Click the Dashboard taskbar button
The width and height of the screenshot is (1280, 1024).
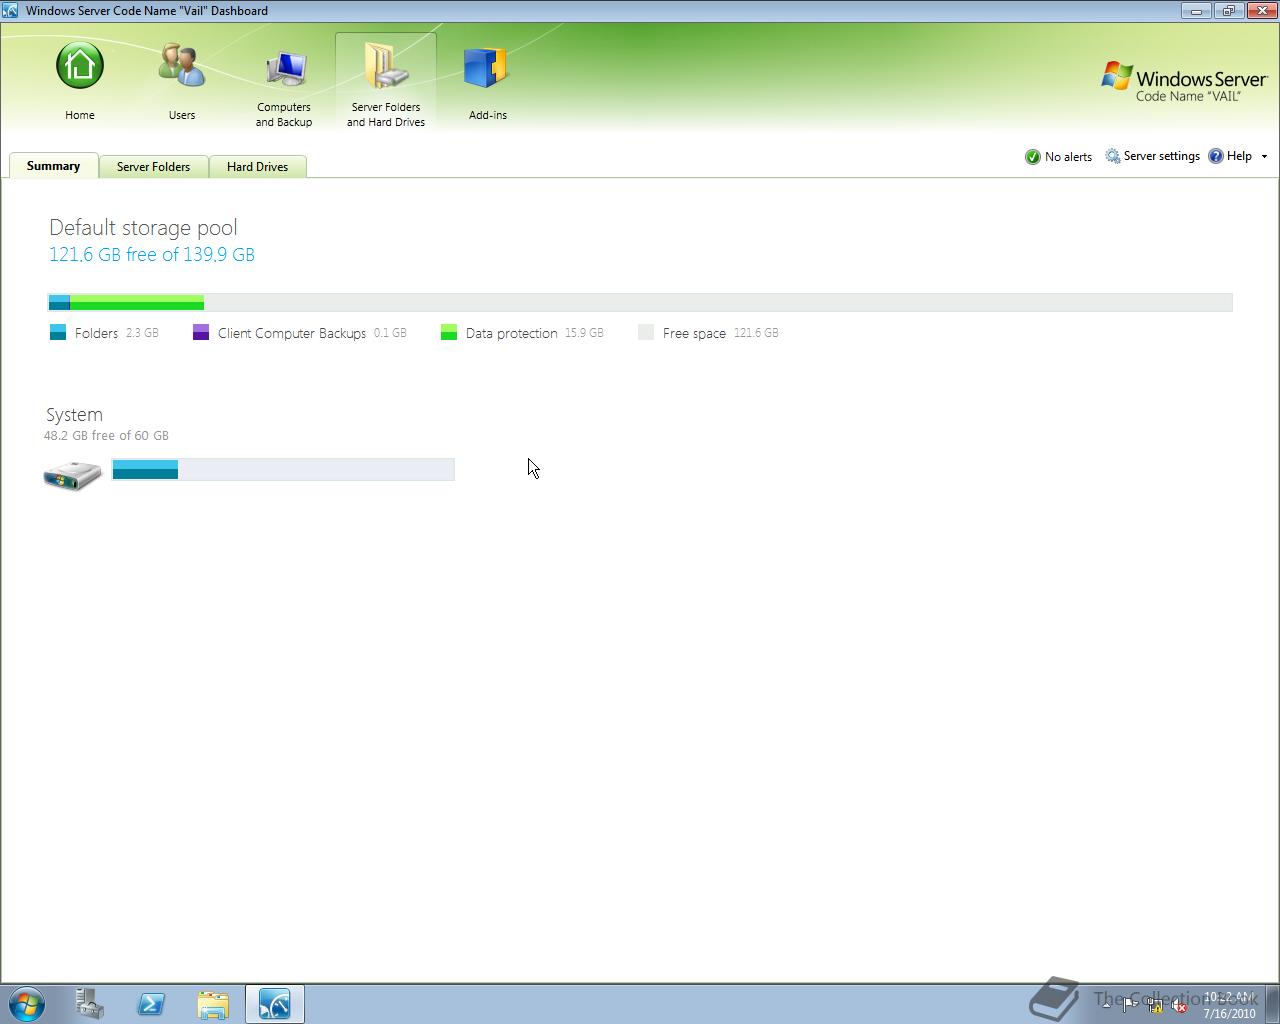point(274,1004)
